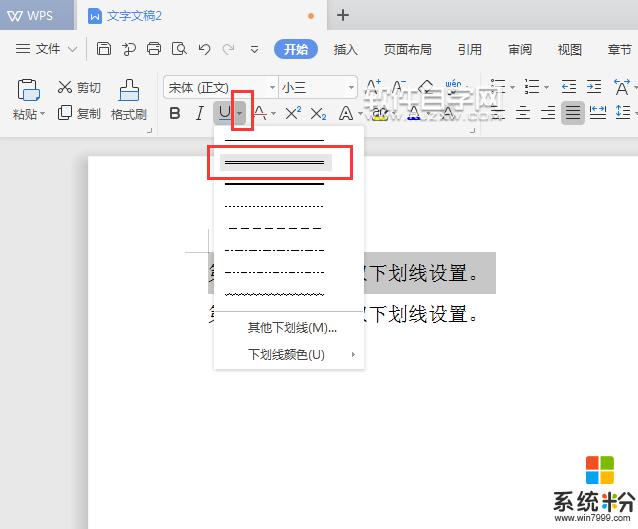Choose the dot-dot-dash underline style
This screenshot has height=529, width=638.
click(x=275, y=272)
